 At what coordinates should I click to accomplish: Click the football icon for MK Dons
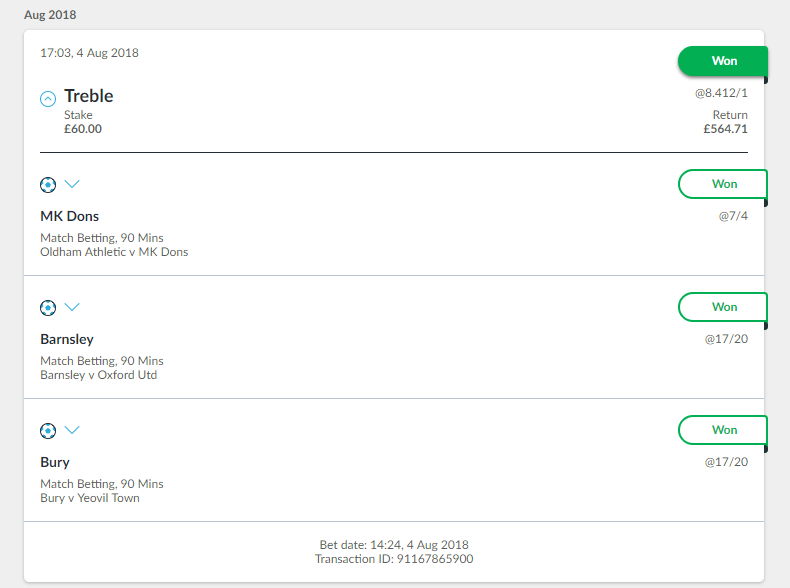click(x=48, y=185)
